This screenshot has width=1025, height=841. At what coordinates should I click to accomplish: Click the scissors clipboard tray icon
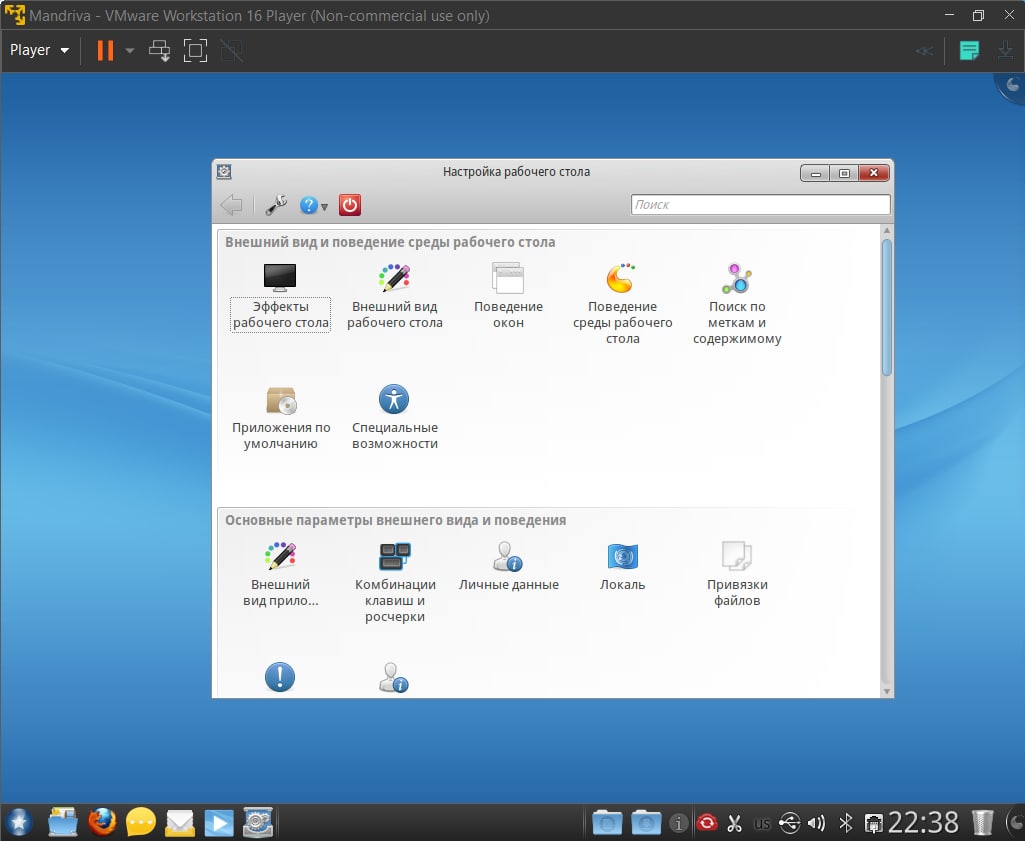(735, 823)
